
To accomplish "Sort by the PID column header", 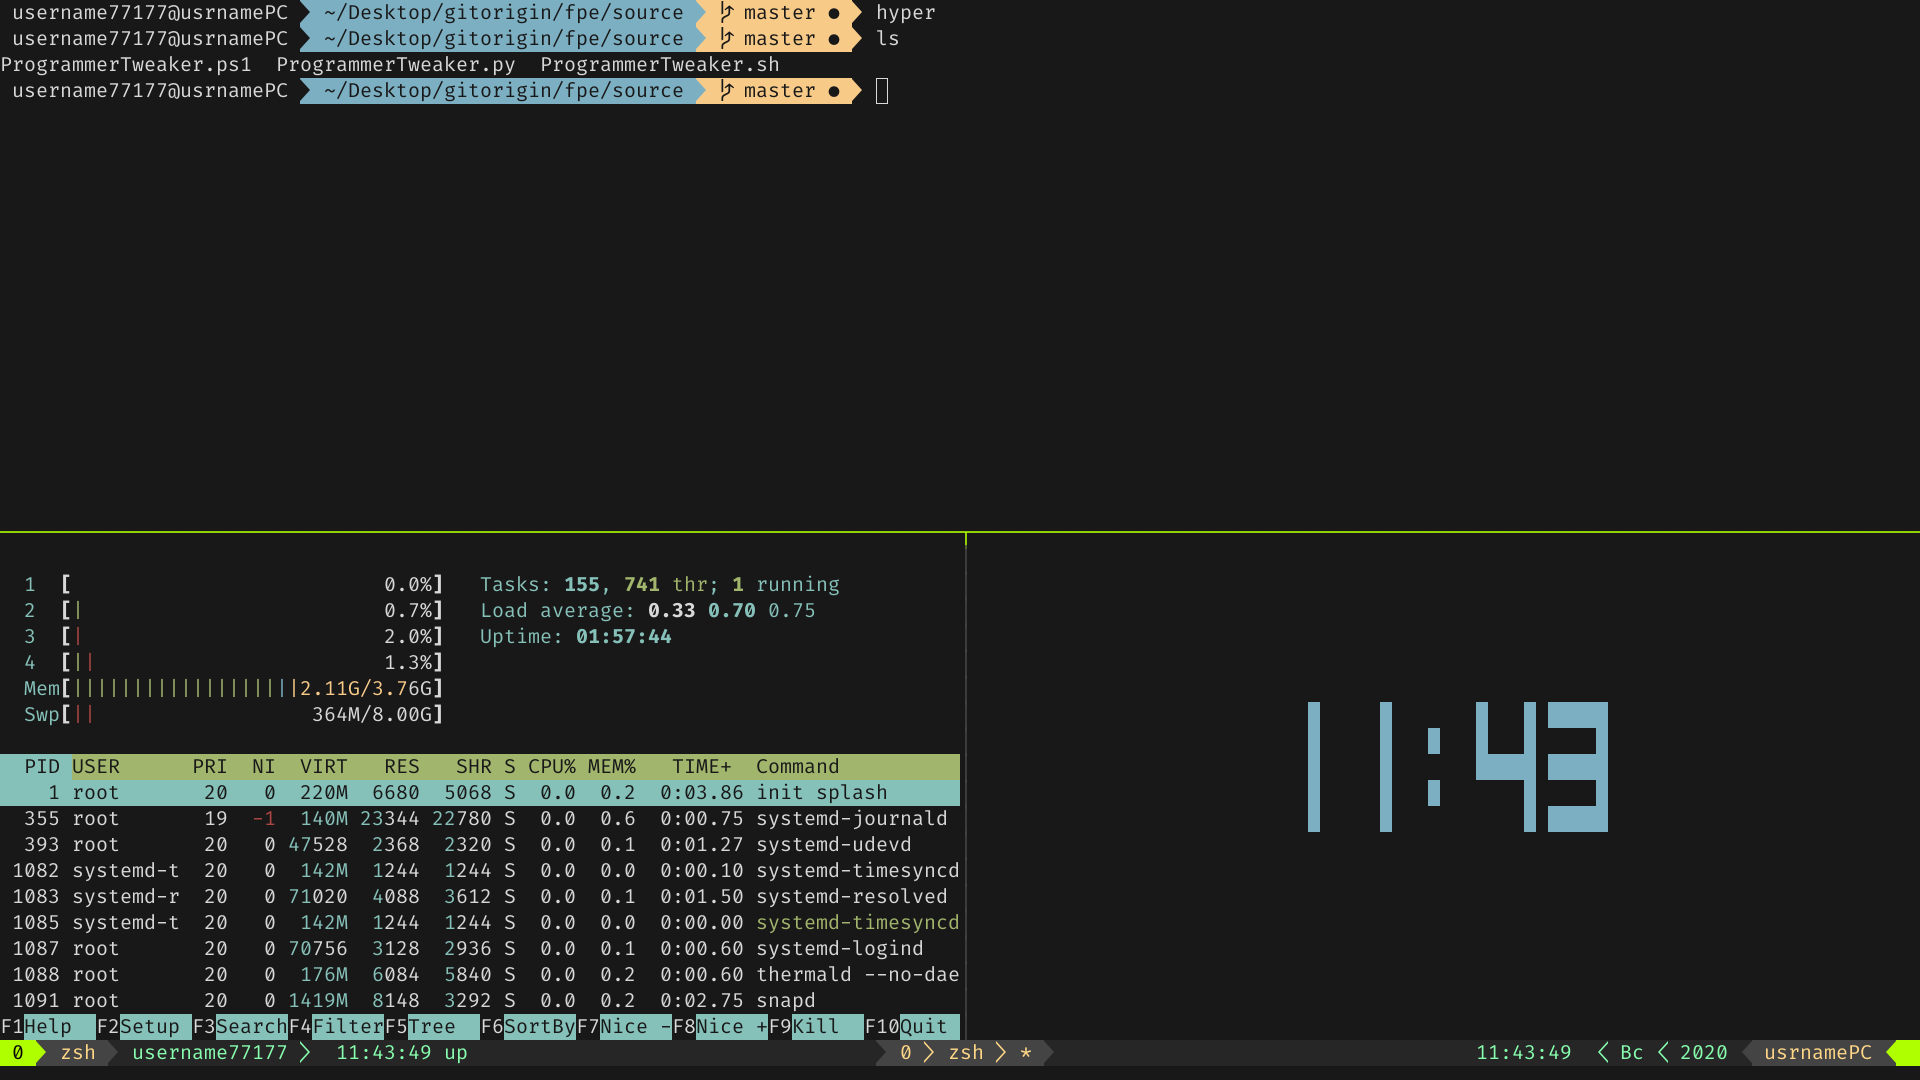I will pyautogui.click(x=42, y=767).
